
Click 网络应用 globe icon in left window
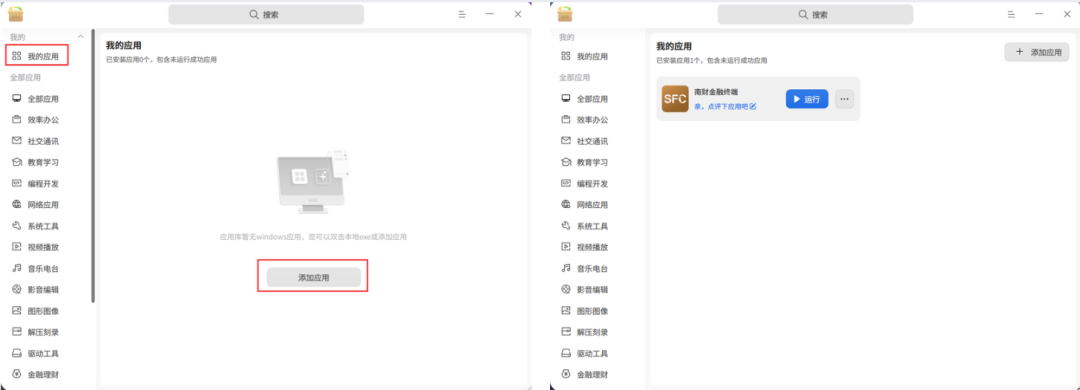pos(17,204)
